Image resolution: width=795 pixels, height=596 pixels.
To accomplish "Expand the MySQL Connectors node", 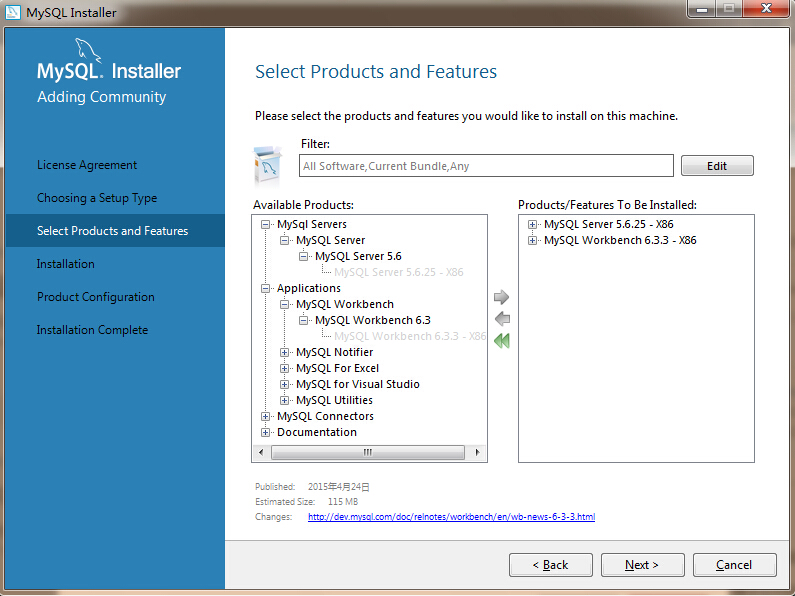I will click(265, 417).
